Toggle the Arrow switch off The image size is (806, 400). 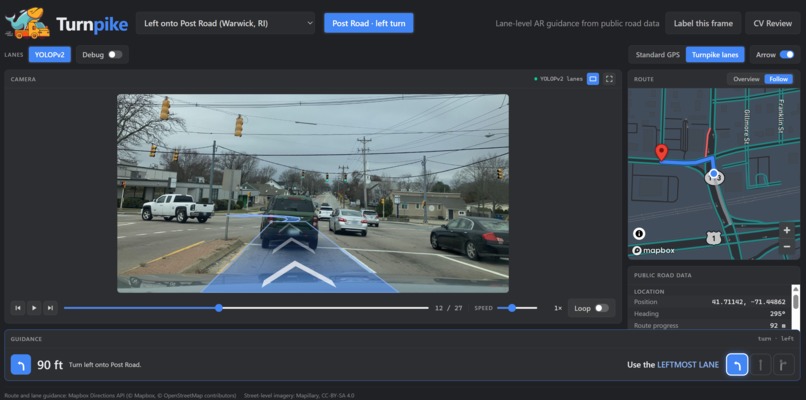[786, 54]
